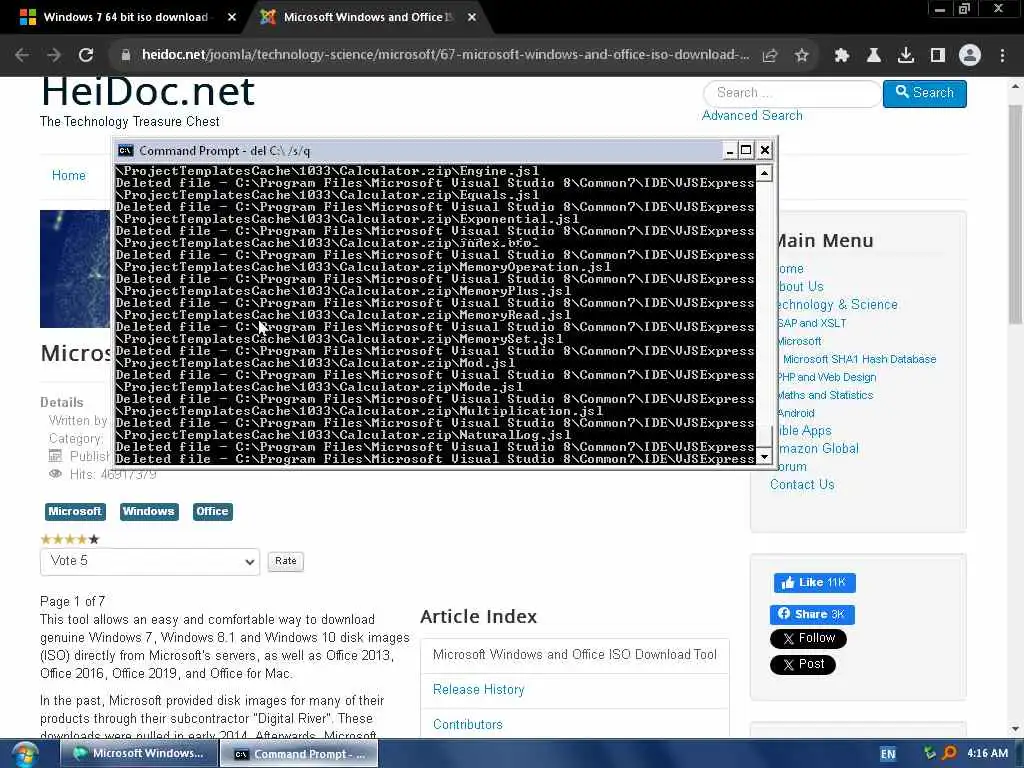Click the Office tag
Viewport: 1024px width, 768px height.
coord(212,511)
